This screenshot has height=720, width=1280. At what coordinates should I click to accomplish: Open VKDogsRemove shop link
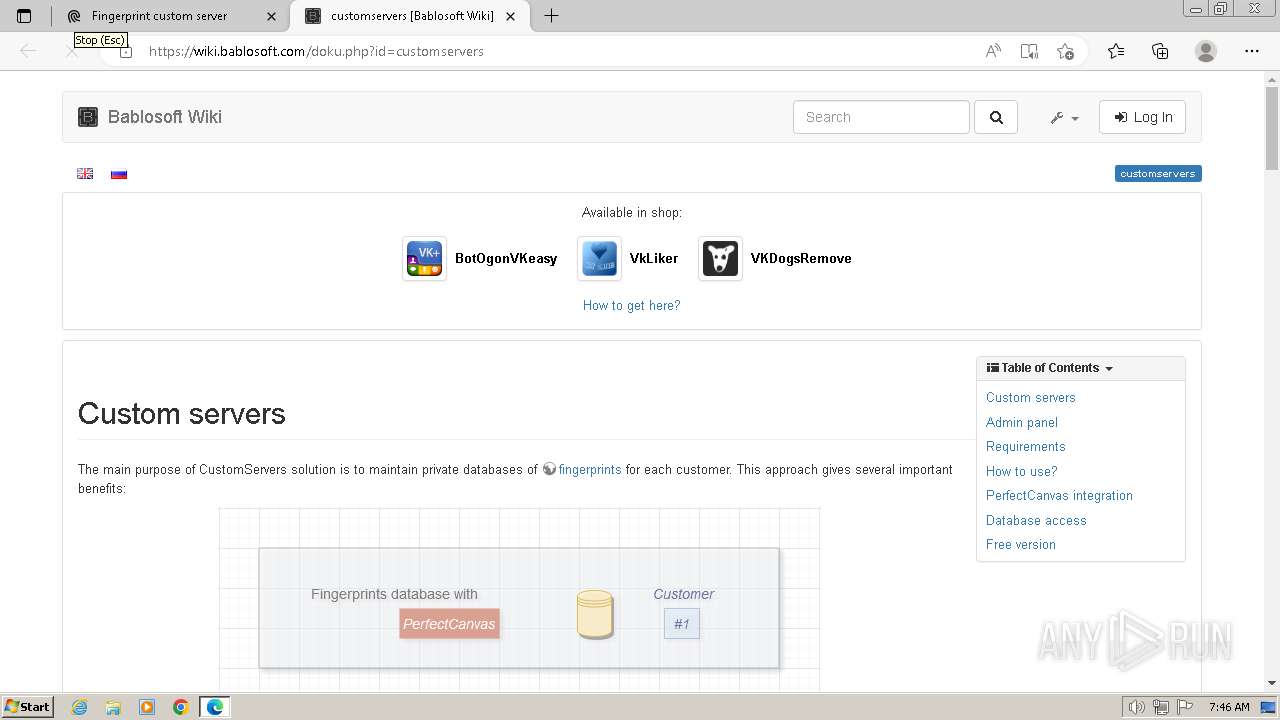(x=801, y=258)
